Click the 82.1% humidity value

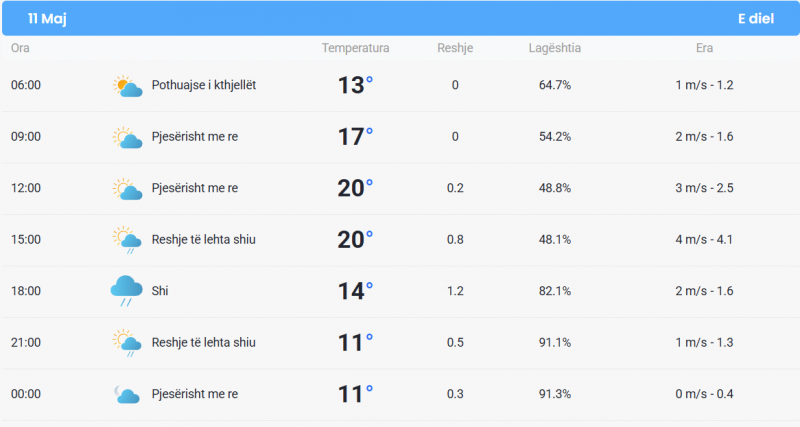point(555,291)
